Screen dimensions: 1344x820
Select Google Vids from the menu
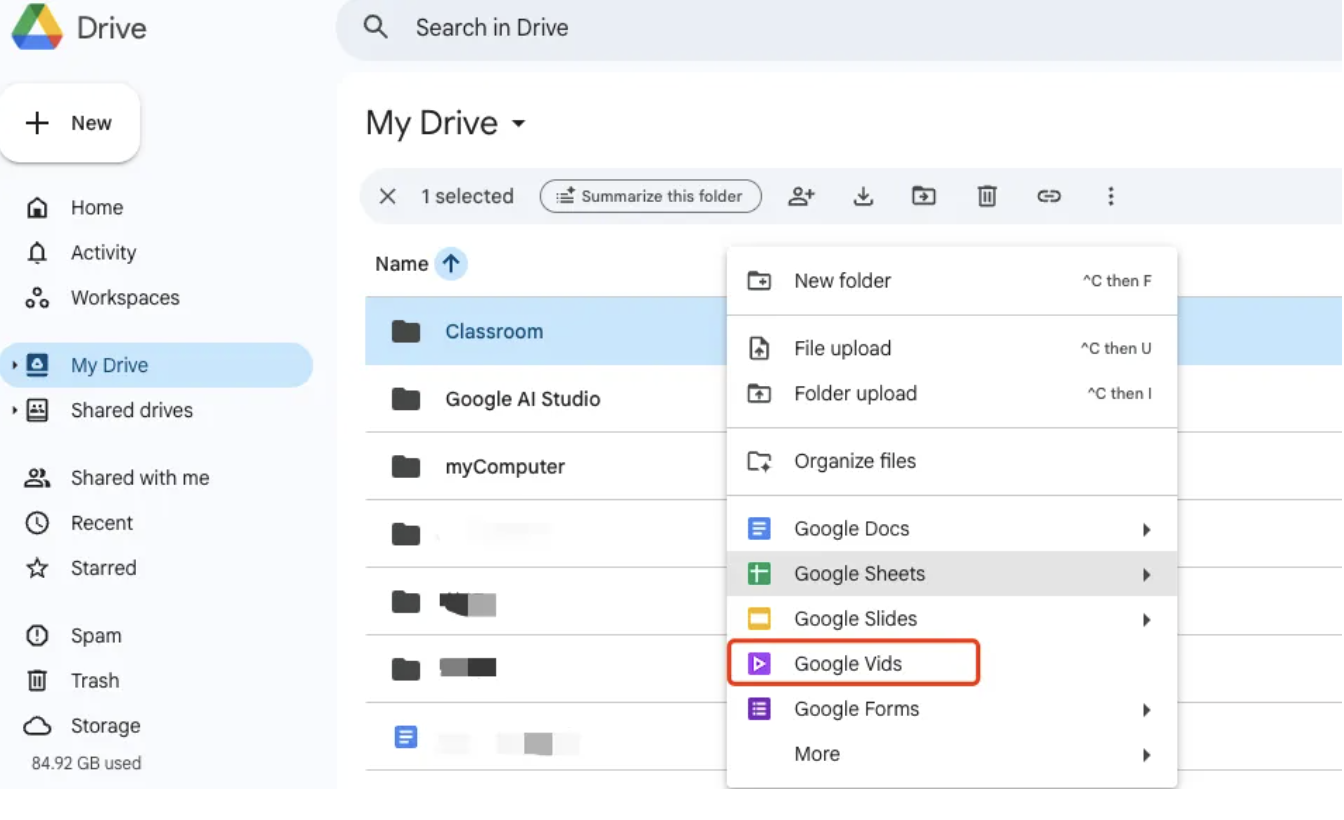(x=848, y=664)
